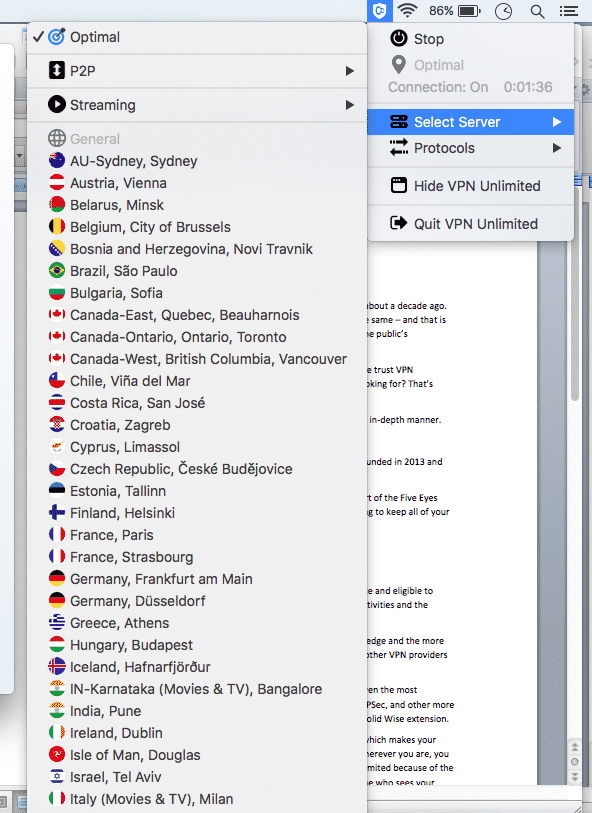Click the Brazil flag icon

(57, 271)
